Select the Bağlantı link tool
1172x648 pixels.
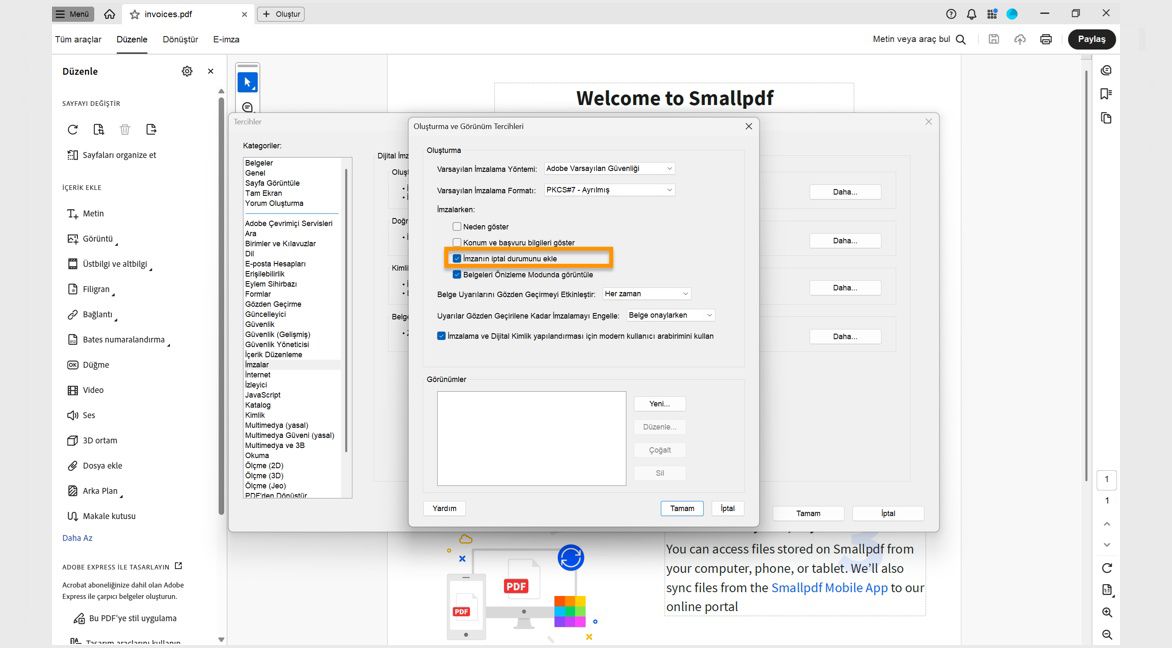point(90,315)
